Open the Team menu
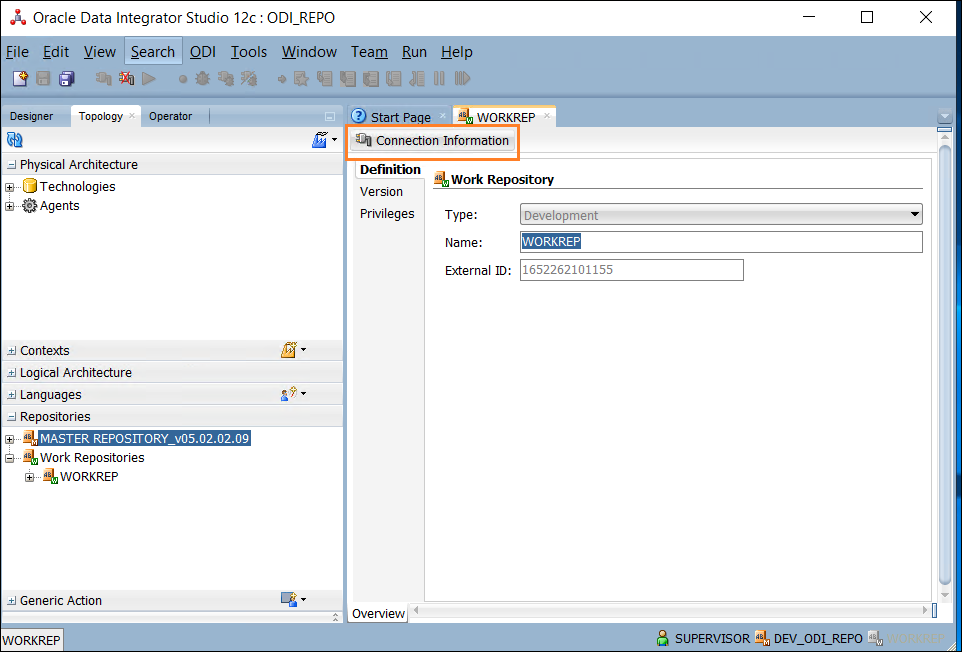The image size is (962, 652). coord(369,52)
